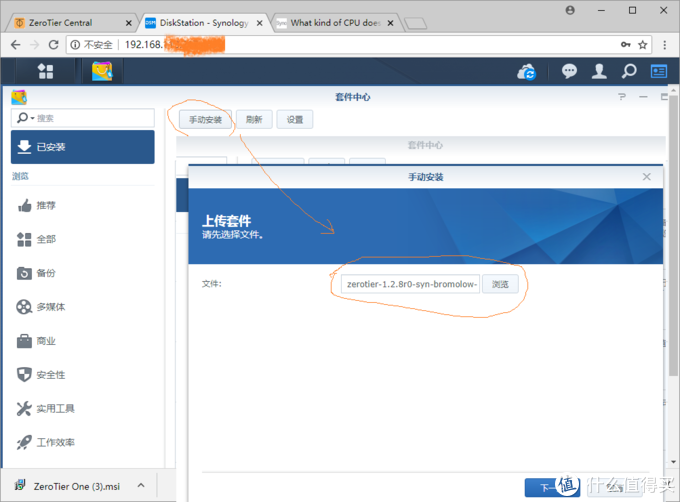Viewport: 680px width, 502px height.
Task: Click the DSM search magnifier icon
Action: point(629,71)
